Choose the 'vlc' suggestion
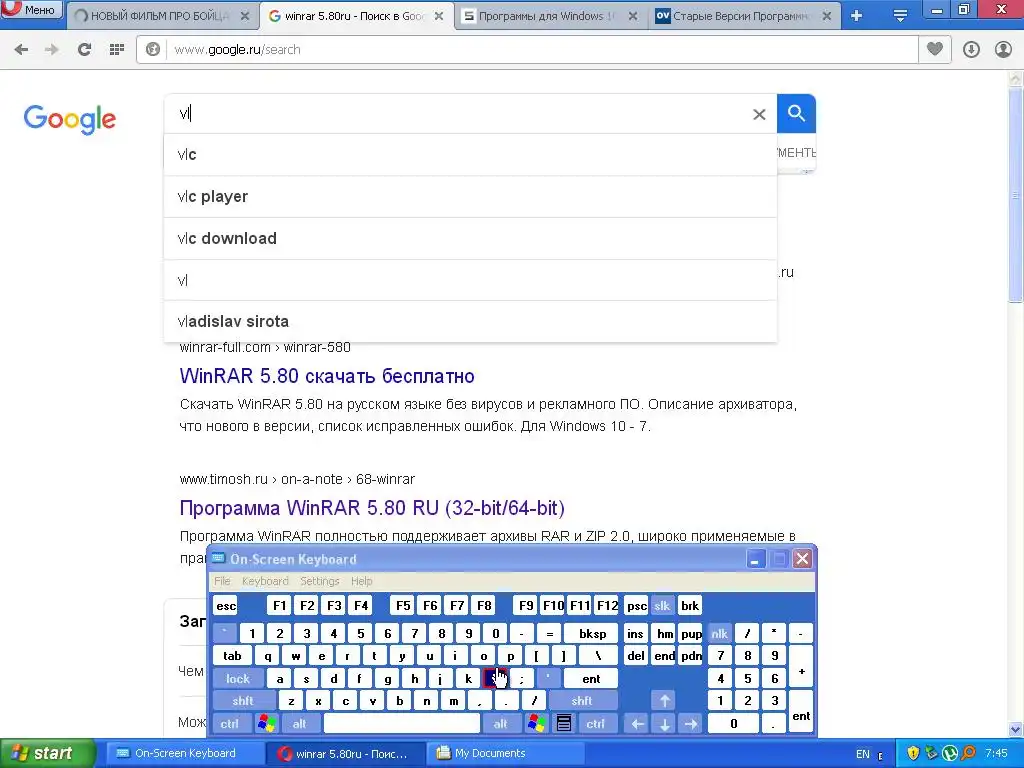Image resolution: width=1024 pixels, height=768 pixels. (470, 155)
